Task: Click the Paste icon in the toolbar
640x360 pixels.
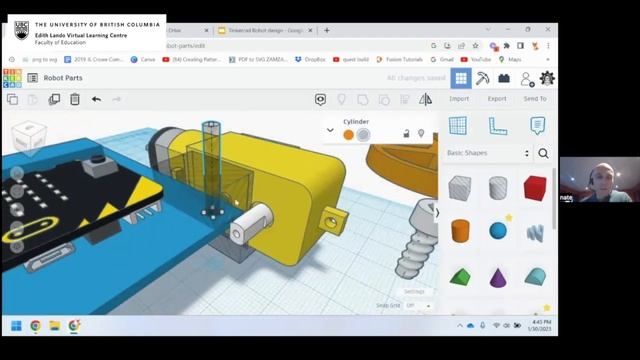Action: 33,99
